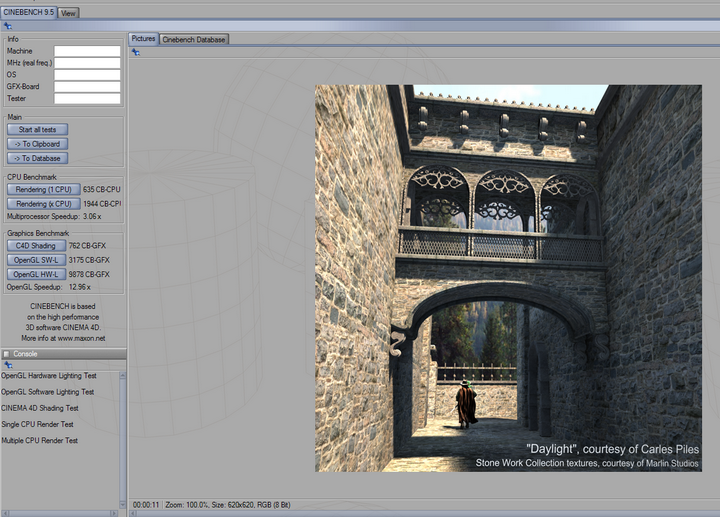Select the 1944 CB-CPU result text
Image resolution: width=720 pixels, height=517 pixels.
tap(102, 203)
